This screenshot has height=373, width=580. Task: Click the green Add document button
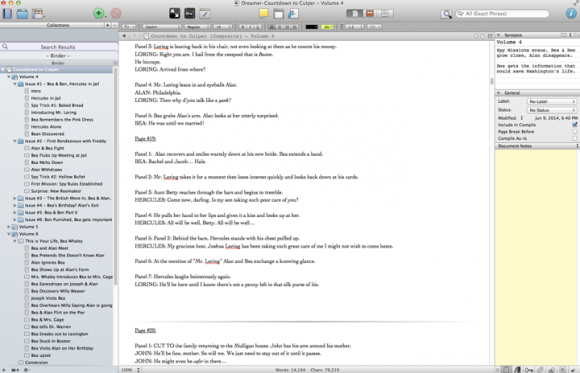point(98,14)
